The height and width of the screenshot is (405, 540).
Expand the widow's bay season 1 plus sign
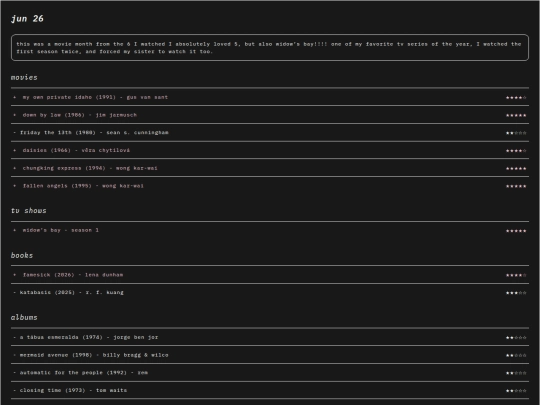coord(14,230)
